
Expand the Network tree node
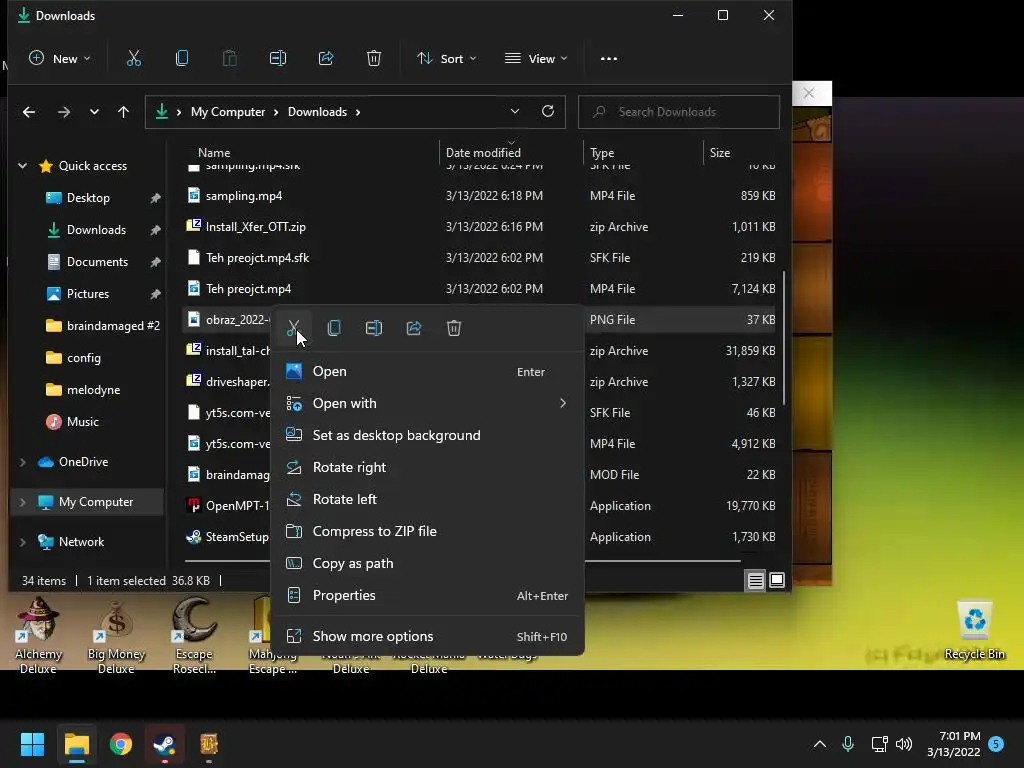click(22, 541)
